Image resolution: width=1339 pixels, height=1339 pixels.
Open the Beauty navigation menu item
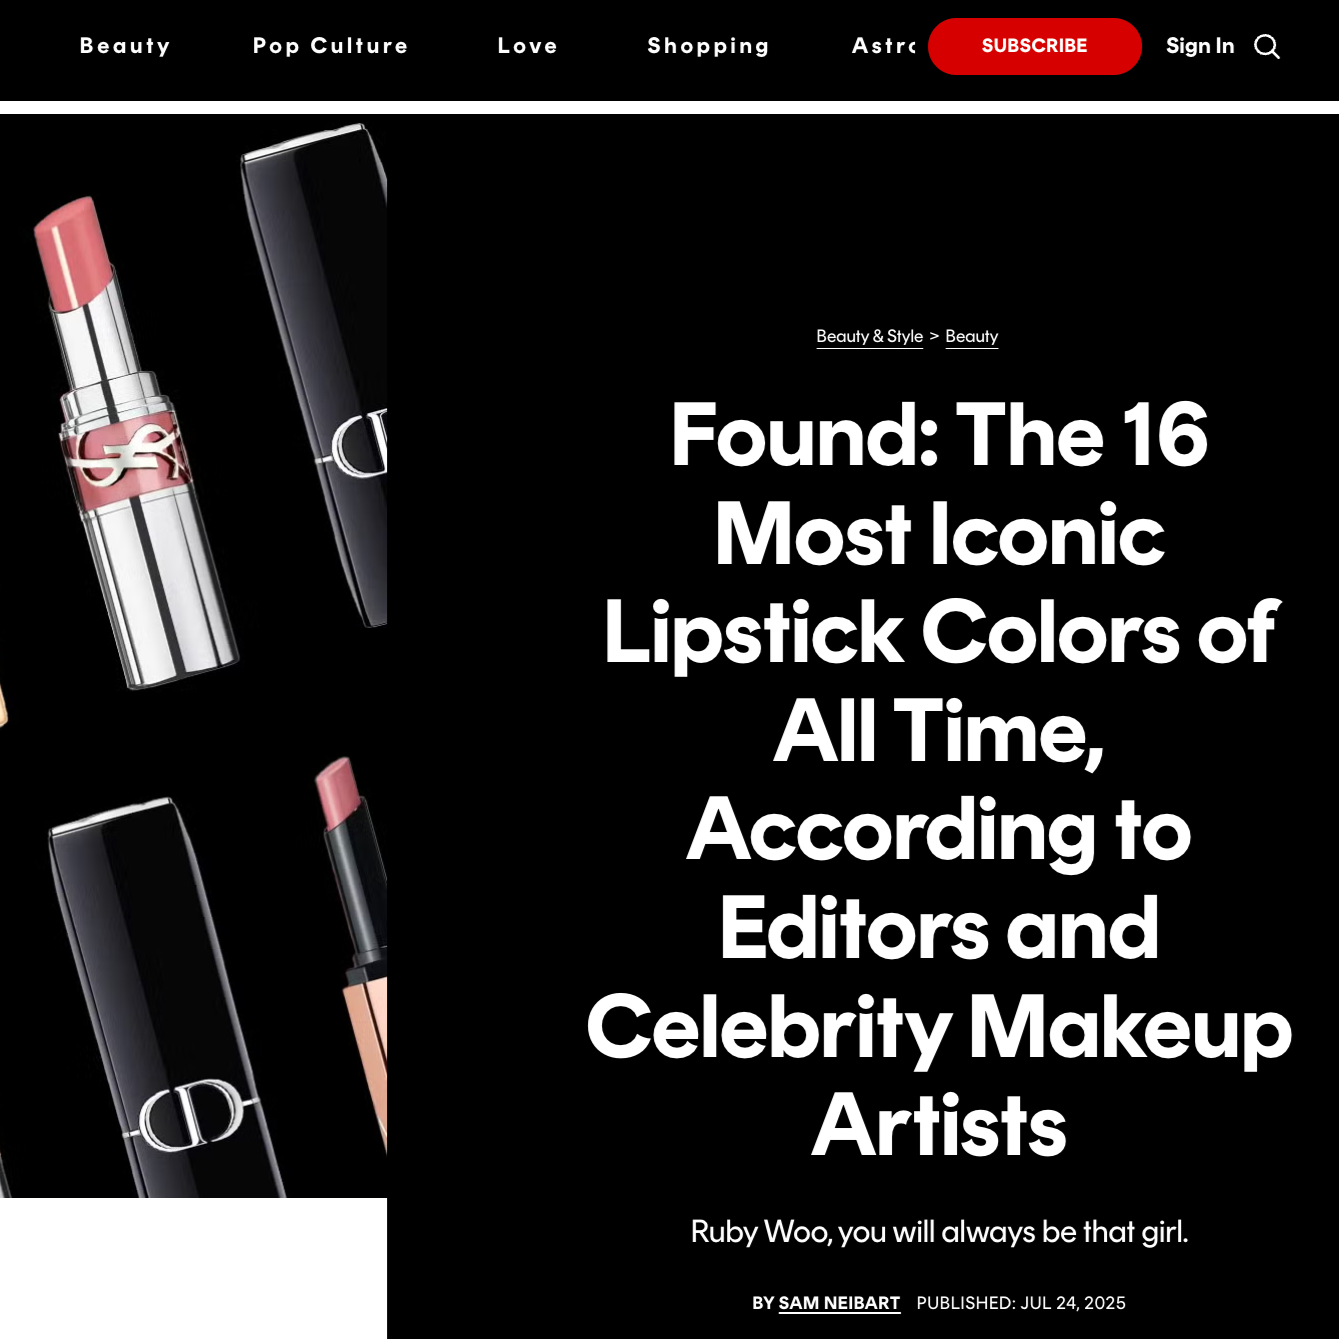point(125,46)
